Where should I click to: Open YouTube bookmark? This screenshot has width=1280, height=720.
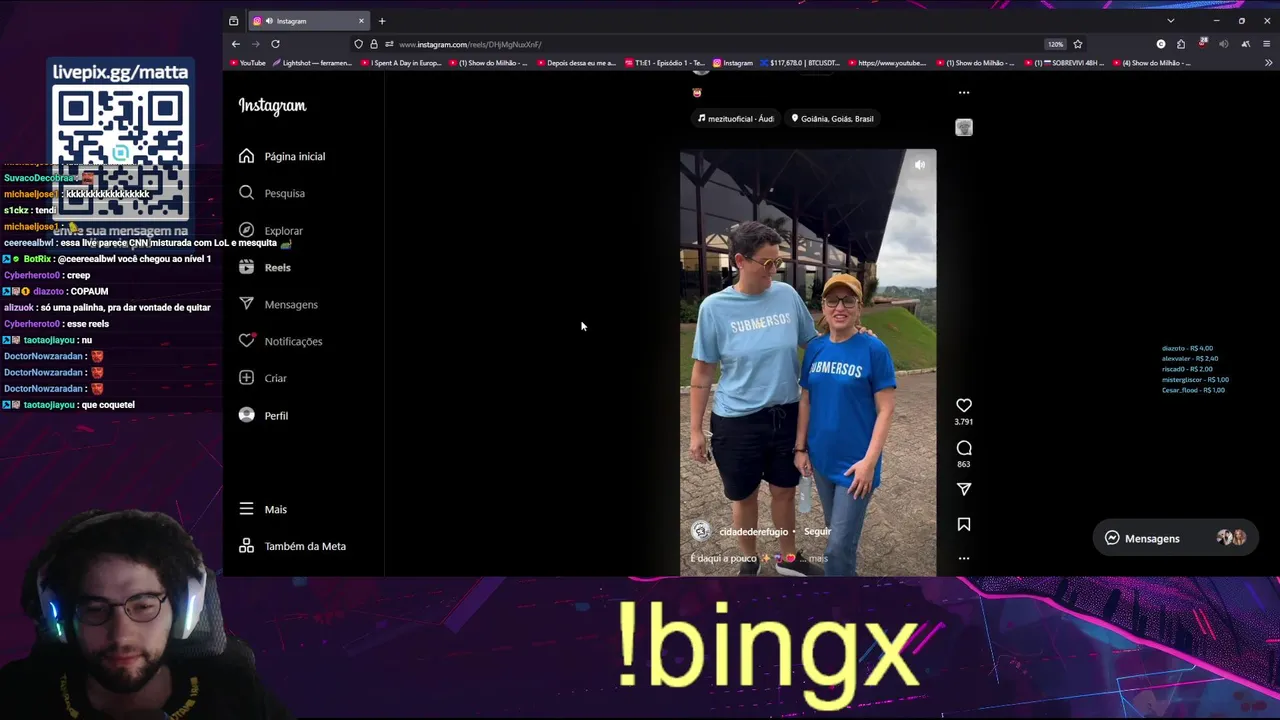coord(249,63)
